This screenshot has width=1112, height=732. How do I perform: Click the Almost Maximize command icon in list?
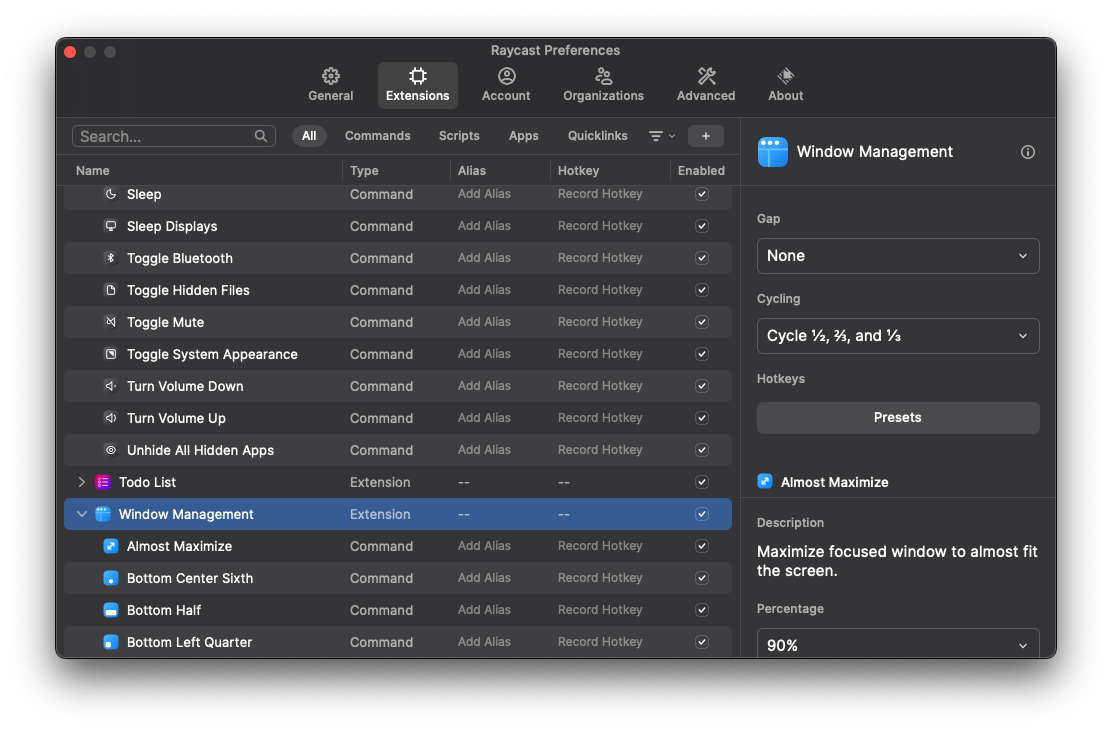click(111, 546)
